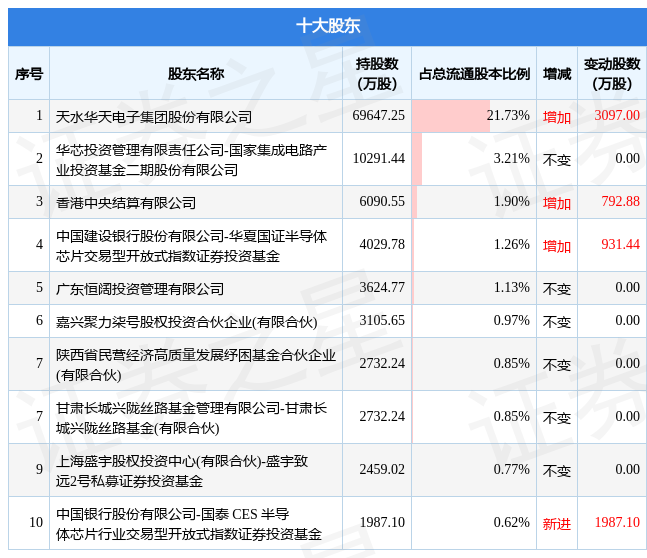Image resolution: width=647 pixels, height=558 pixels.
Task: Click row number 10
Action: 36,522
